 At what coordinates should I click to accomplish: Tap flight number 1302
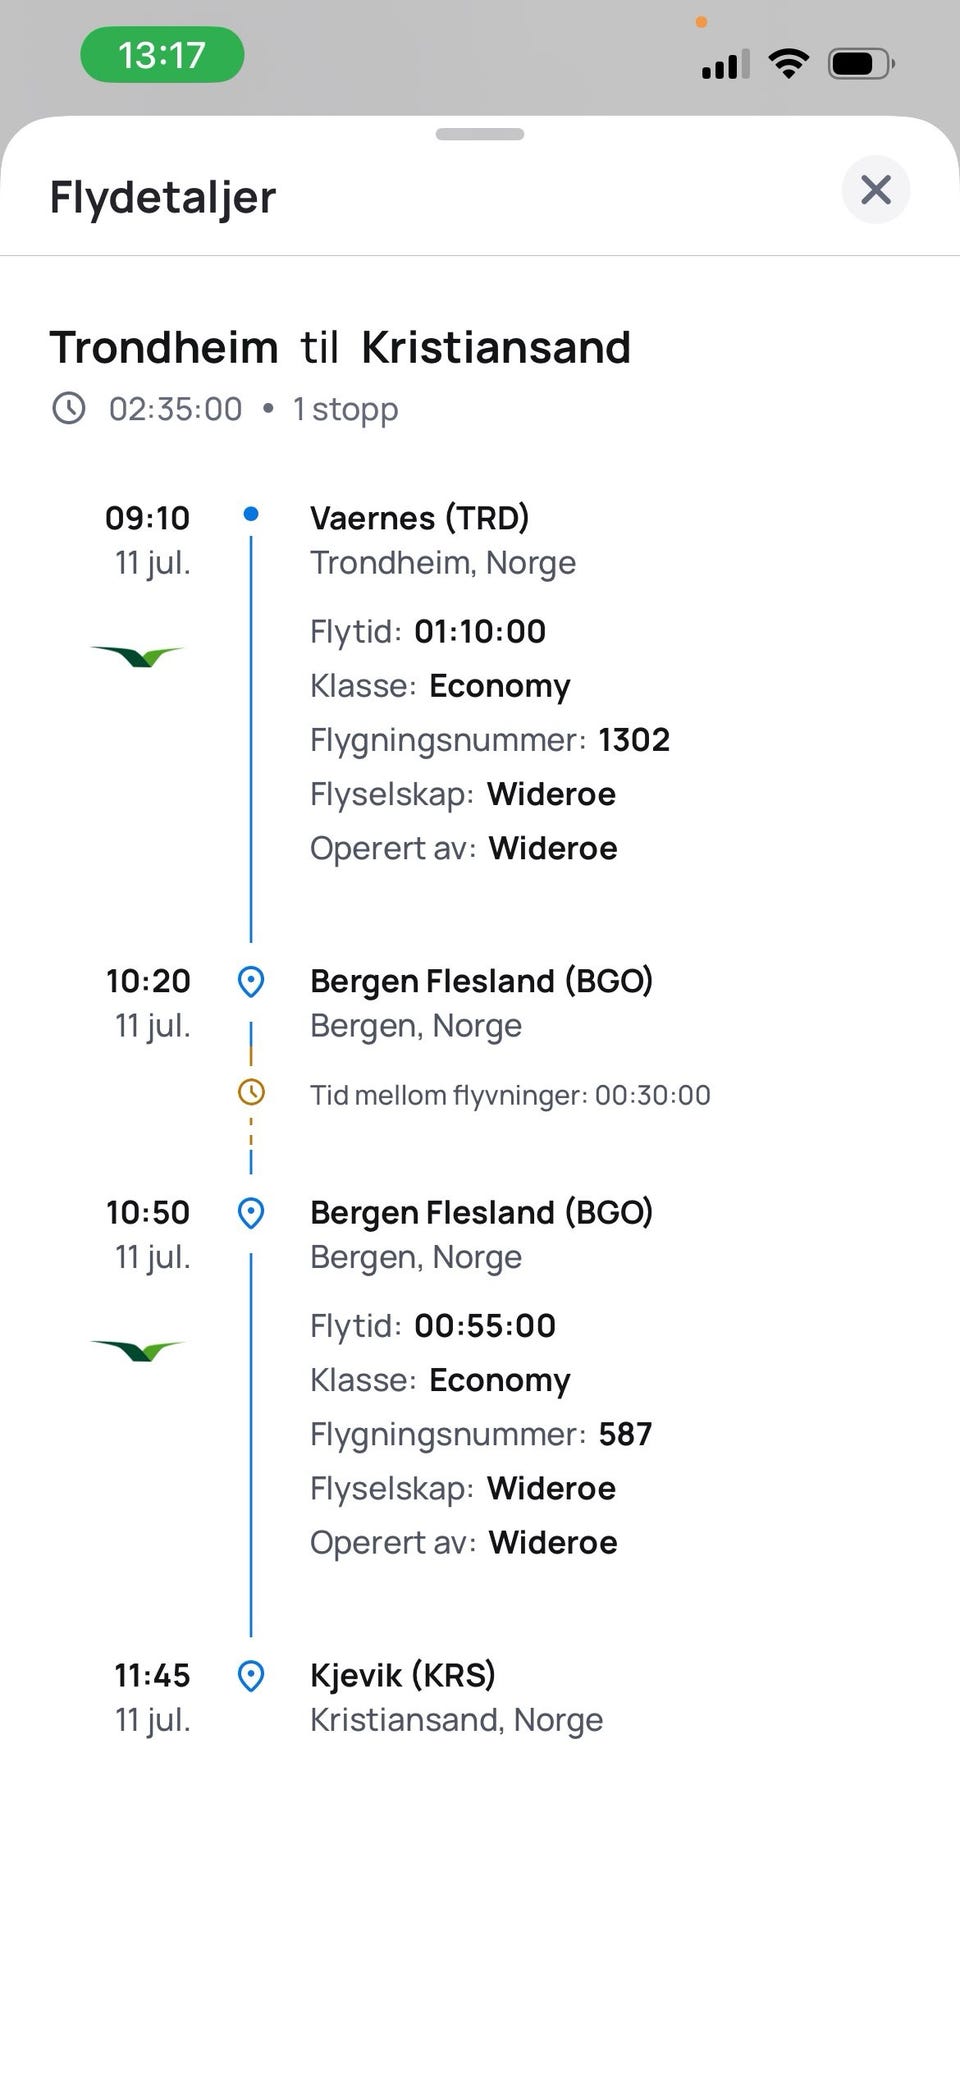point(634,740)
